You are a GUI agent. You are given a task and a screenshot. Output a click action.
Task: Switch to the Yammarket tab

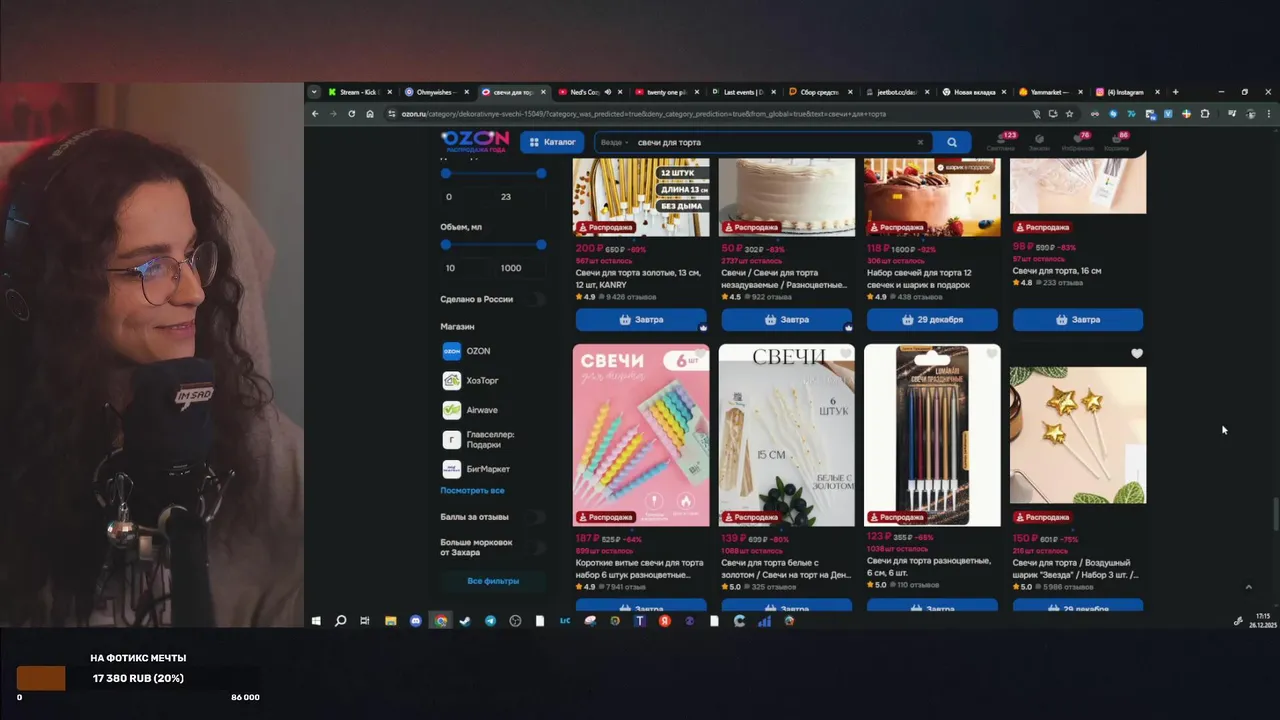point(1051,92)
